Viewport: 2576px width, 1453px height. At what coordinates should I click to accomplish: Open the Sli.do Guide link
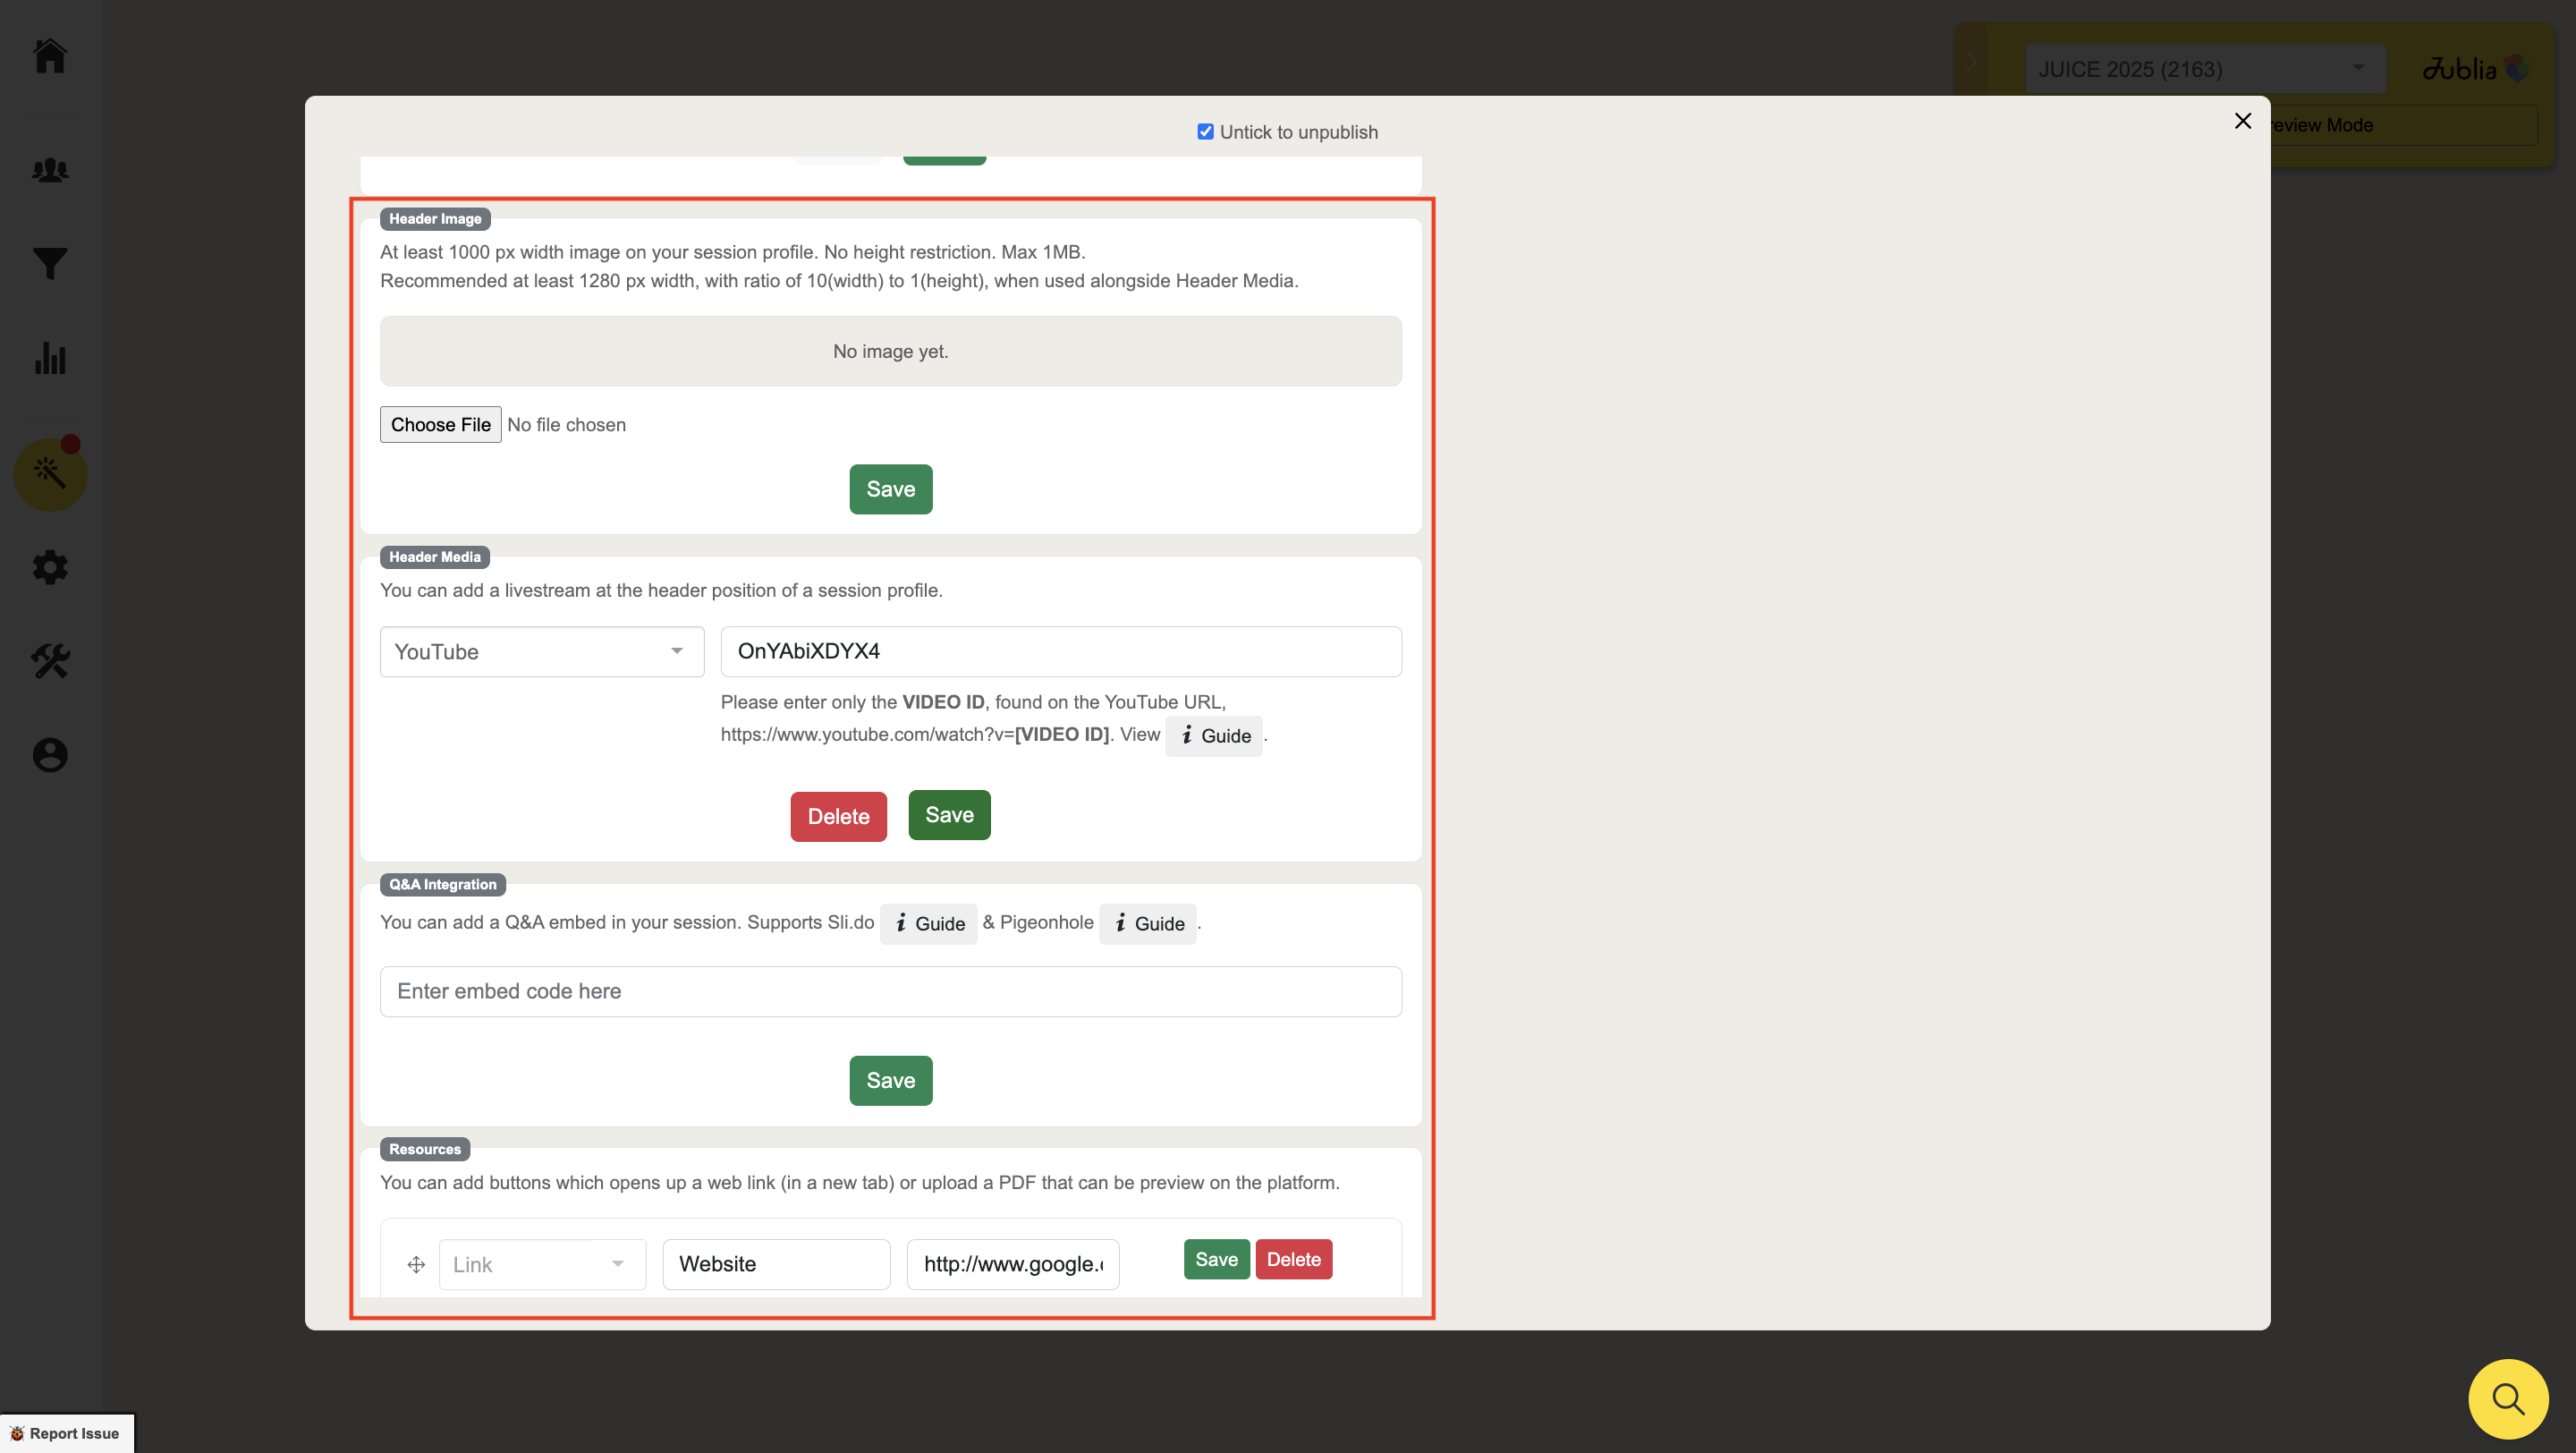(928, 924)
